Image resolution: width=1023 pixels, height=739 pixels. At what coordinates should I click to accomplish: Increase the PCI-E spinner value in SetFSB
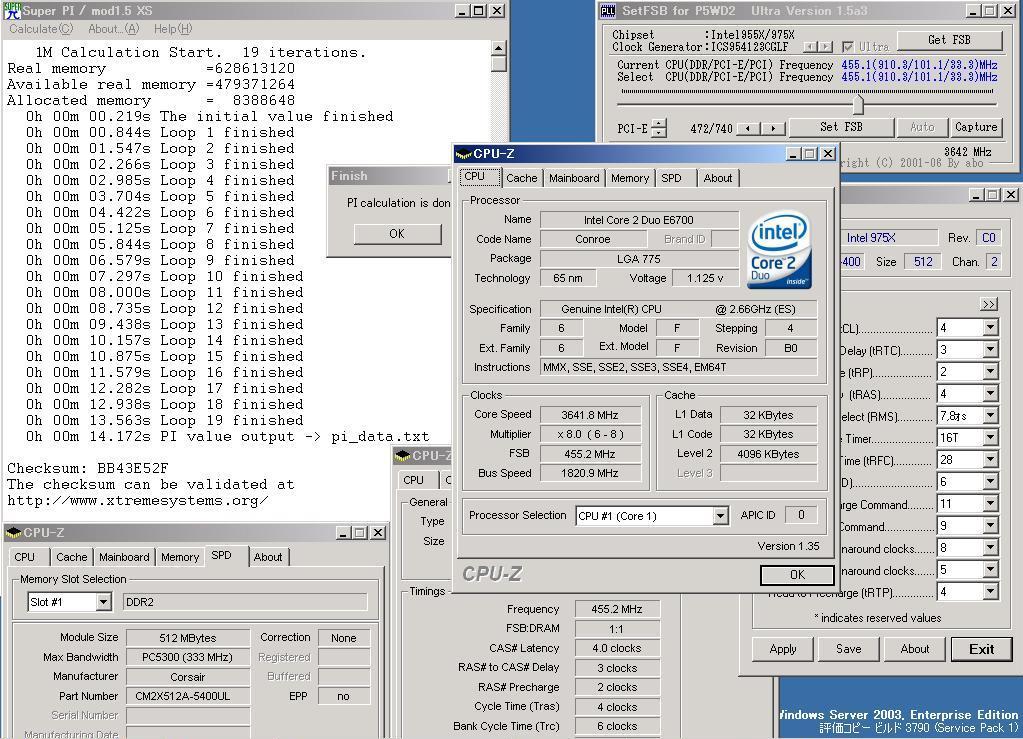[x=659, y=123]
